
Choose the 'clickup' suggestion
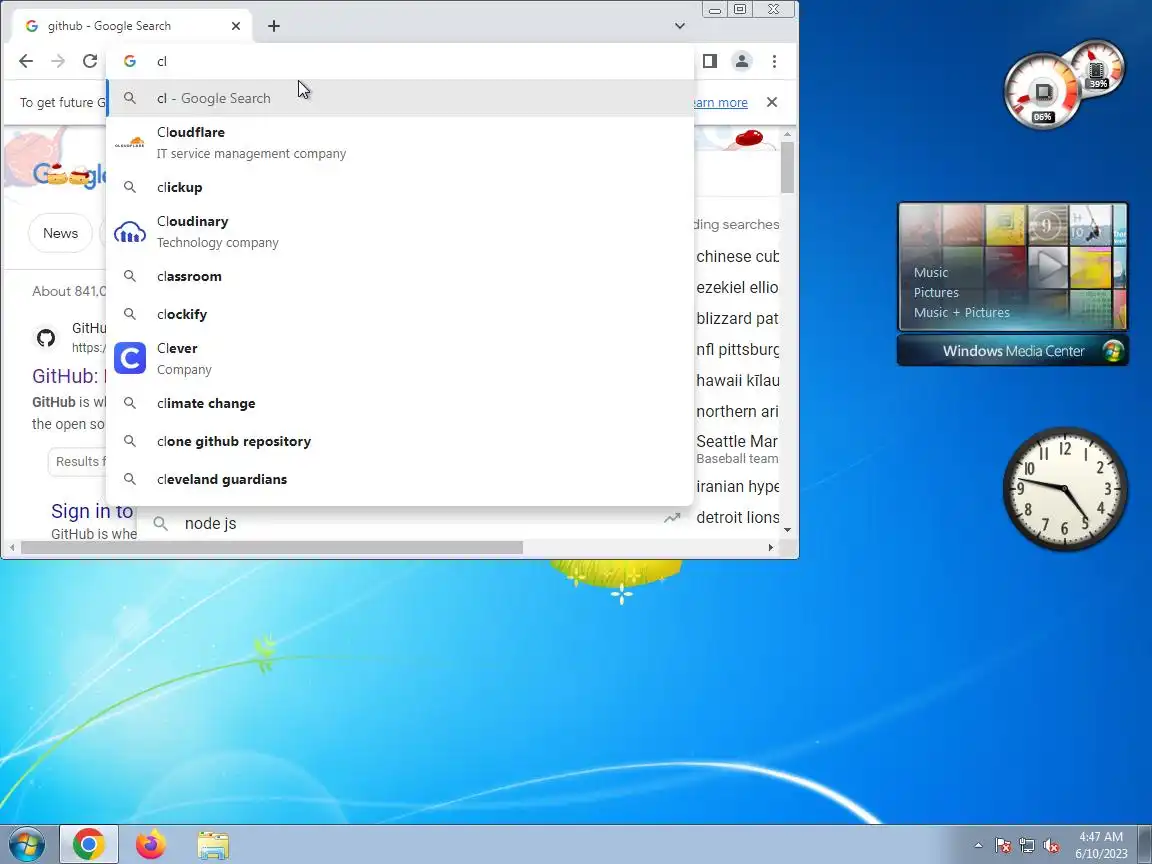click(400, 187)
